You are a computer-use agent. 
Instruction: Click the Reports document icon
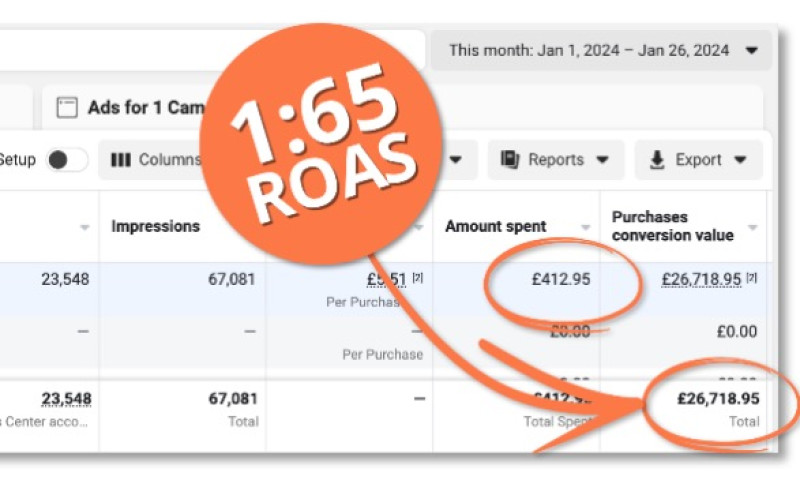510,160
